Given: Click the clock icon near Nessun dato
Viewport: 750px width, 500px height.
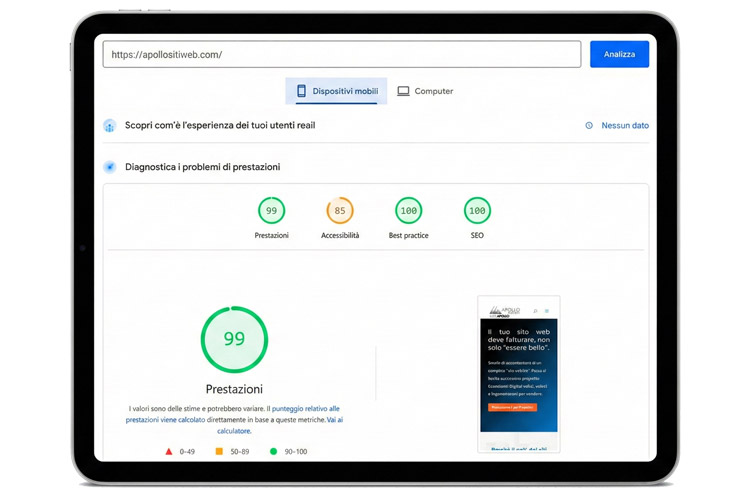Looking at the screenshot, I should click(589, 125).
